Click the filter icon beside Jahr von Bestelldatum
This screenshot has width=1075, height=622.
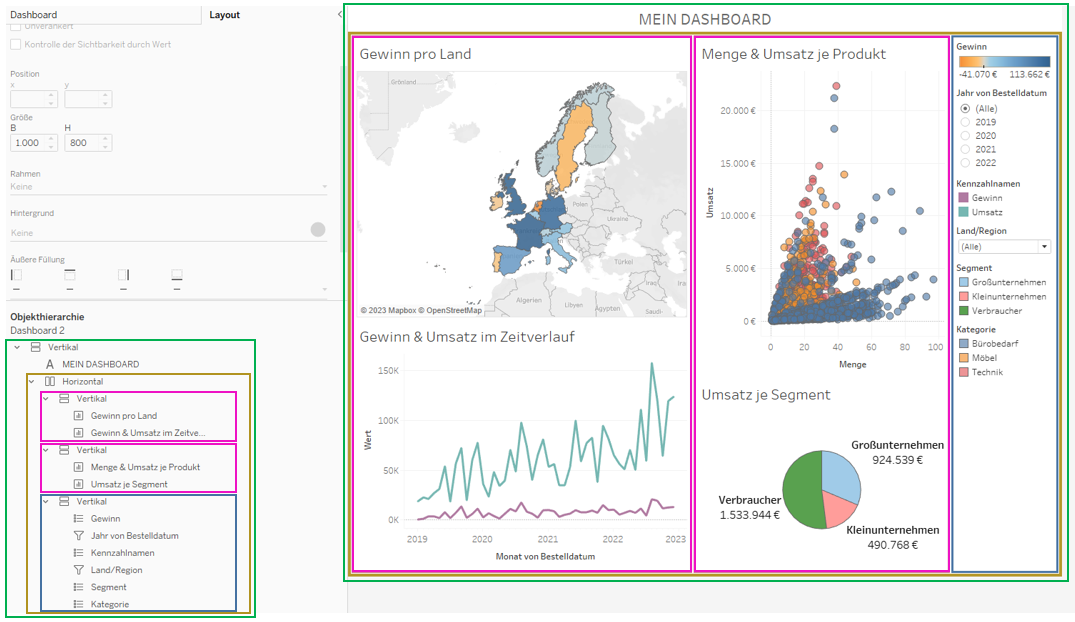click(78, 536)
